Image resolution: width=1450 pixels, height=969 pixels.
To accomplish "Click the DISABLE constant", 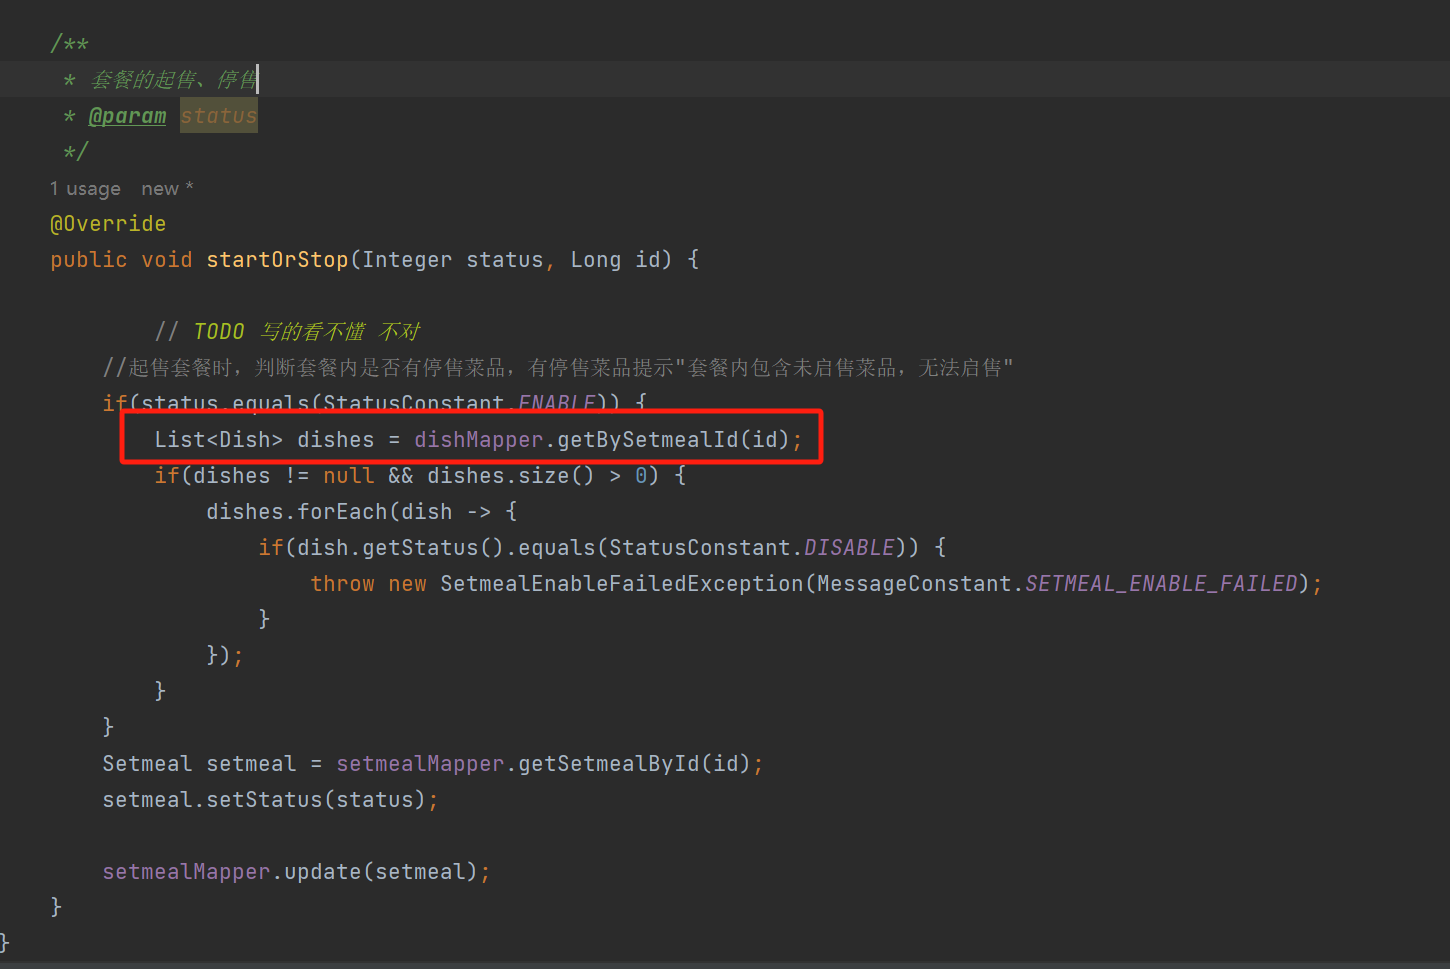I will coord(849,548).
